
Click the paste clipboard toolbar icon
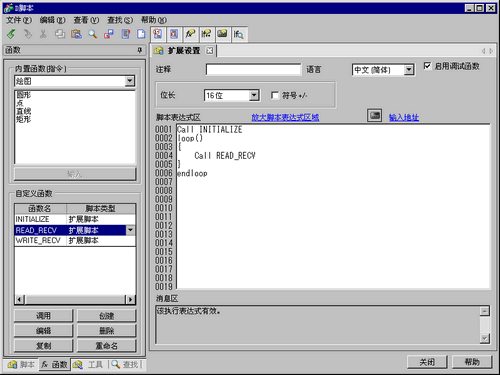coord(76,34)
